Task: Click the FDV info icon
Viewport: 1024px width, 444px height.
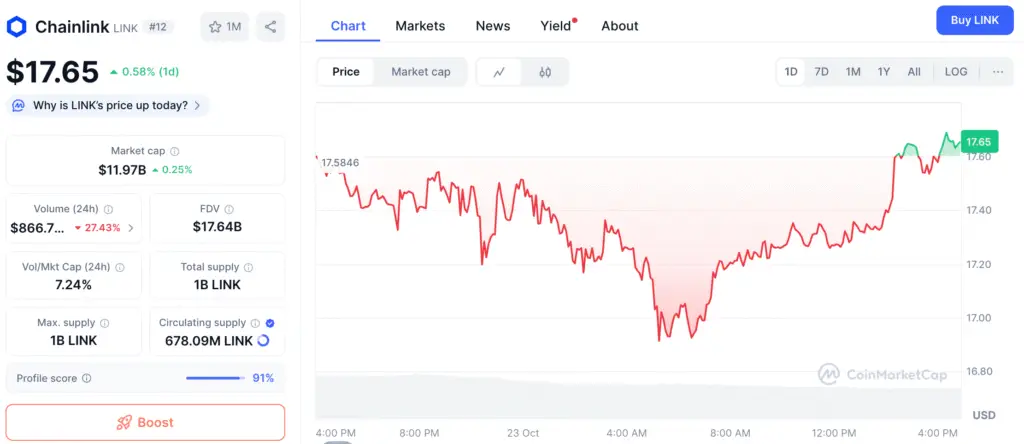Action: [x=230, y=209]
